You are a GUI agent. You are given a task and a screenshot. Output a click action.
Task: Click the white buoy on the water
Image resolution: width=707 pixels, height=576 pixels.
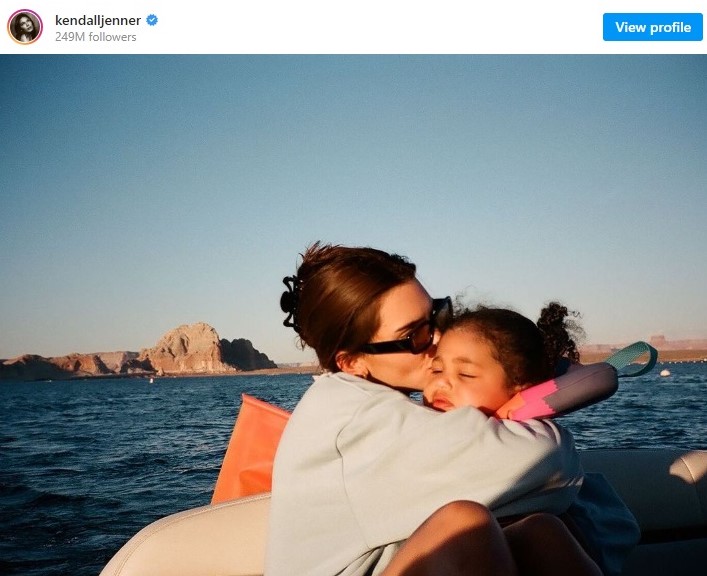point(664,374)
